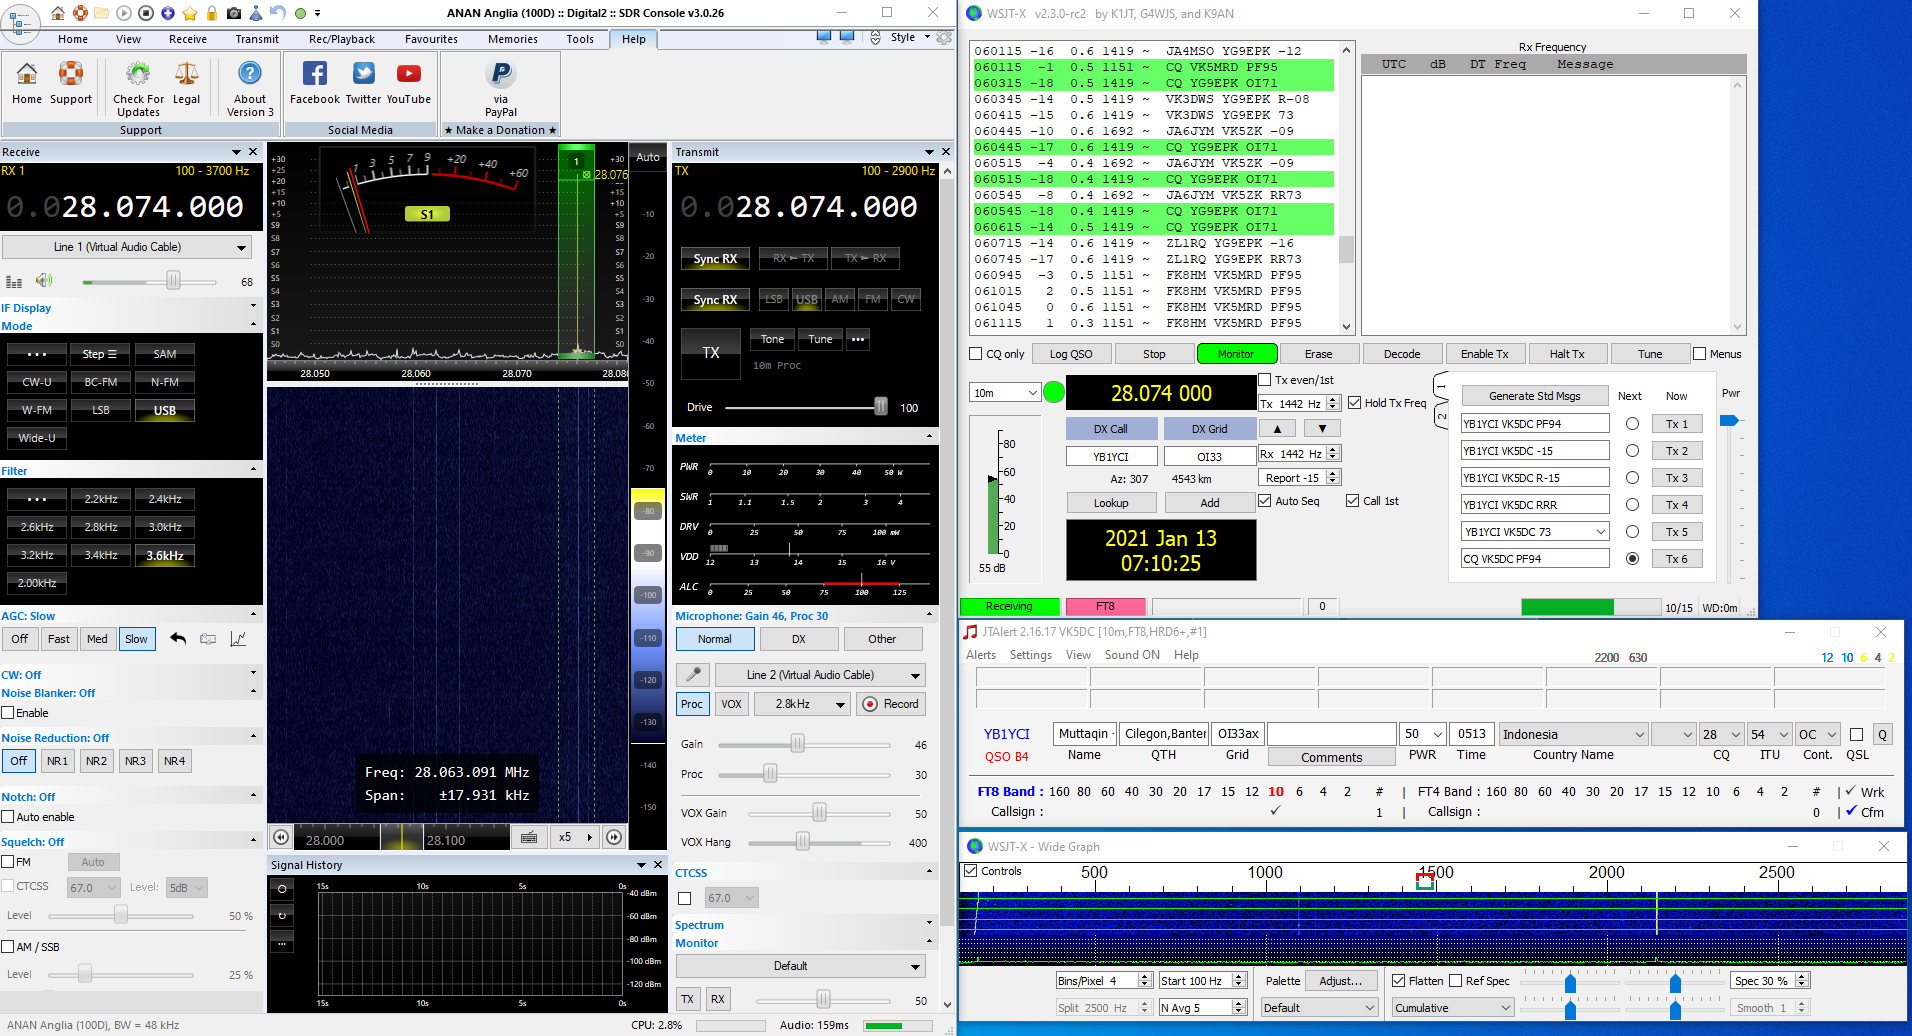The image size is (1912, 1036).
Task: Open Favourites via the star icon
Action: 188,13
